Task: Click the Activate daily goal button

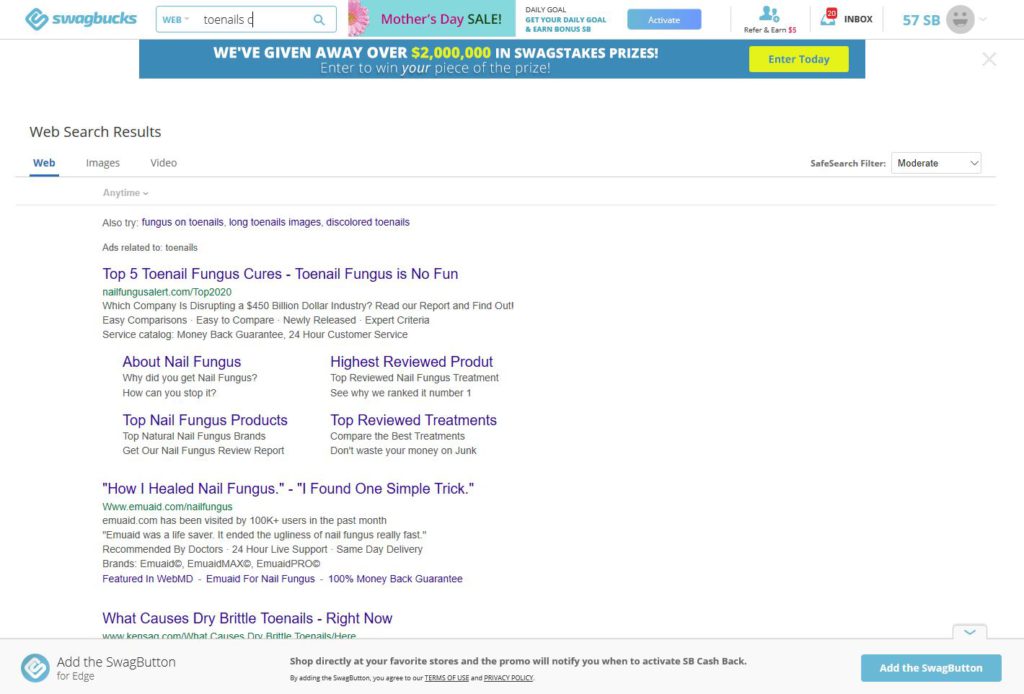Action: 664,20
